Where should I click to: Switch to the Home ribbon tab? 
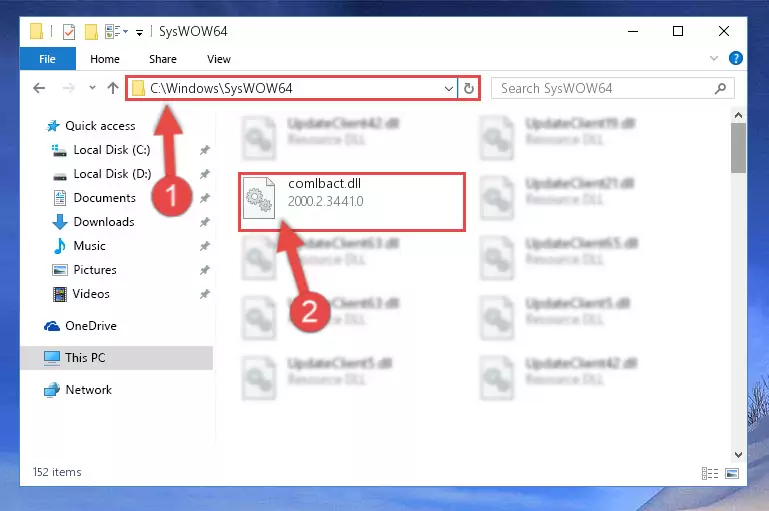click(x=104, y=59)
